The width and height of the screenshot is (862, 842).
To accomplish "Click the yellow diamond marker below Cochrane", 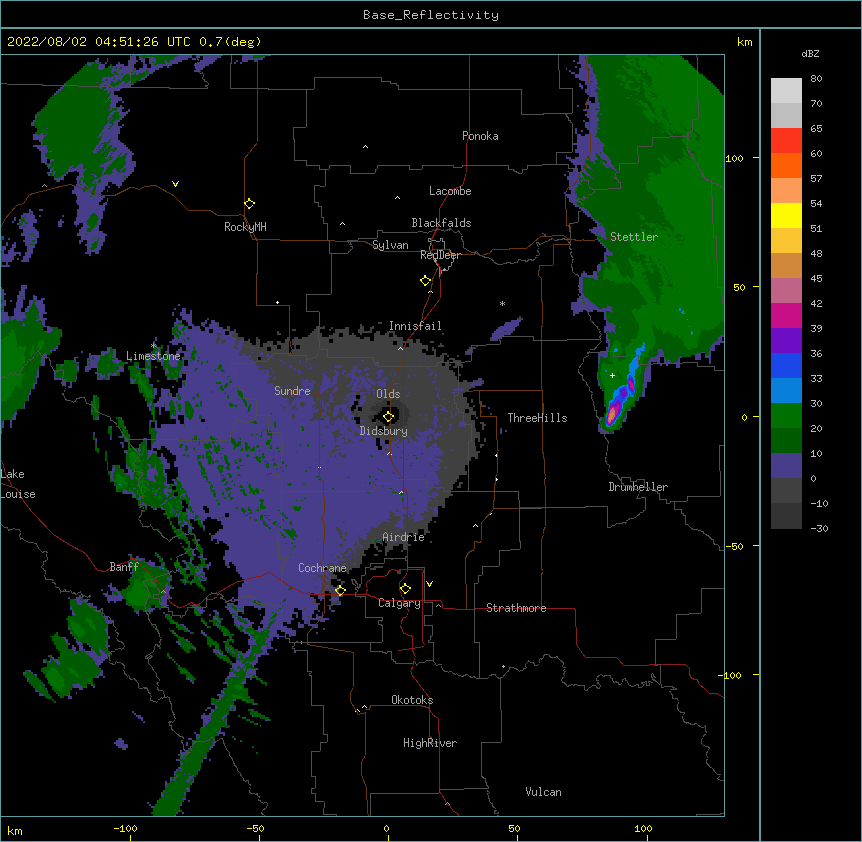I will 340,590.
